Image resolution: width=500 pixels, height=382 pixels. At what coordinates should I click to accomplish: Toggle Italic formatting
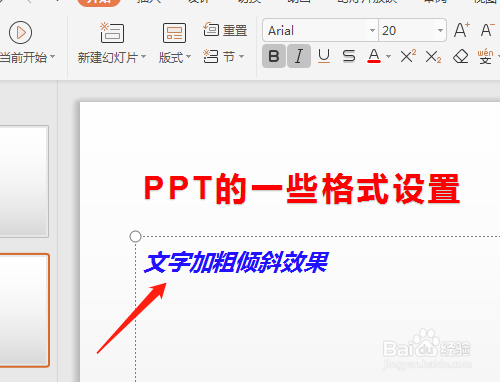tap(299, 56)
